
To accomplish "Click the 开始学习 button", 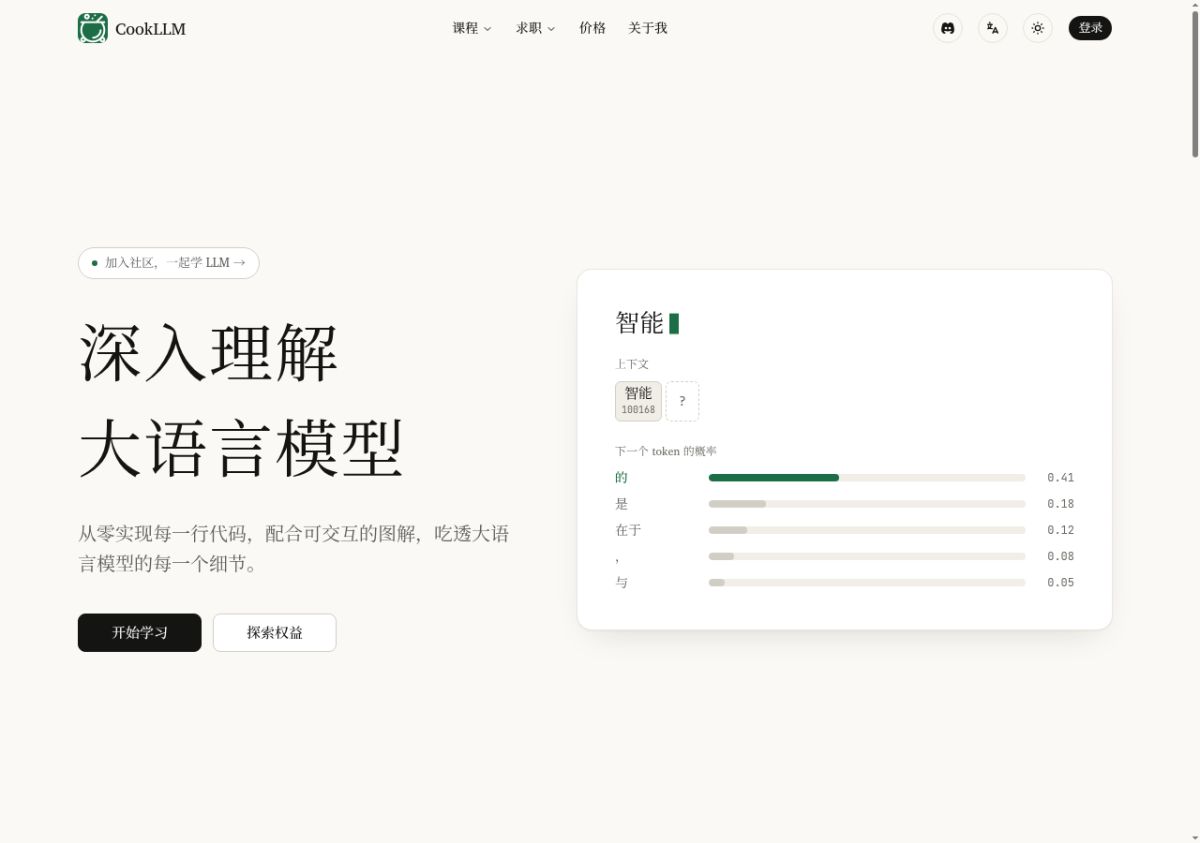I will click(x=139, y=633).
